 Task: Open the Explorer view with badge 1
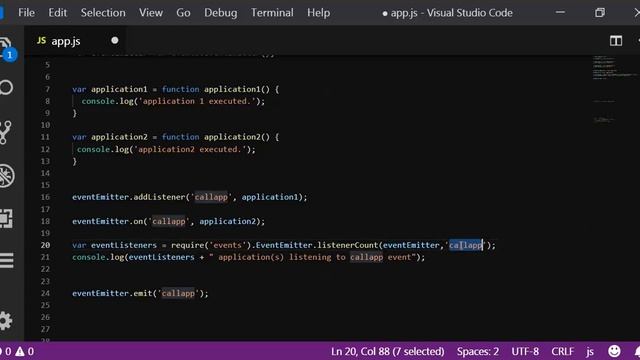click(7, 48)
